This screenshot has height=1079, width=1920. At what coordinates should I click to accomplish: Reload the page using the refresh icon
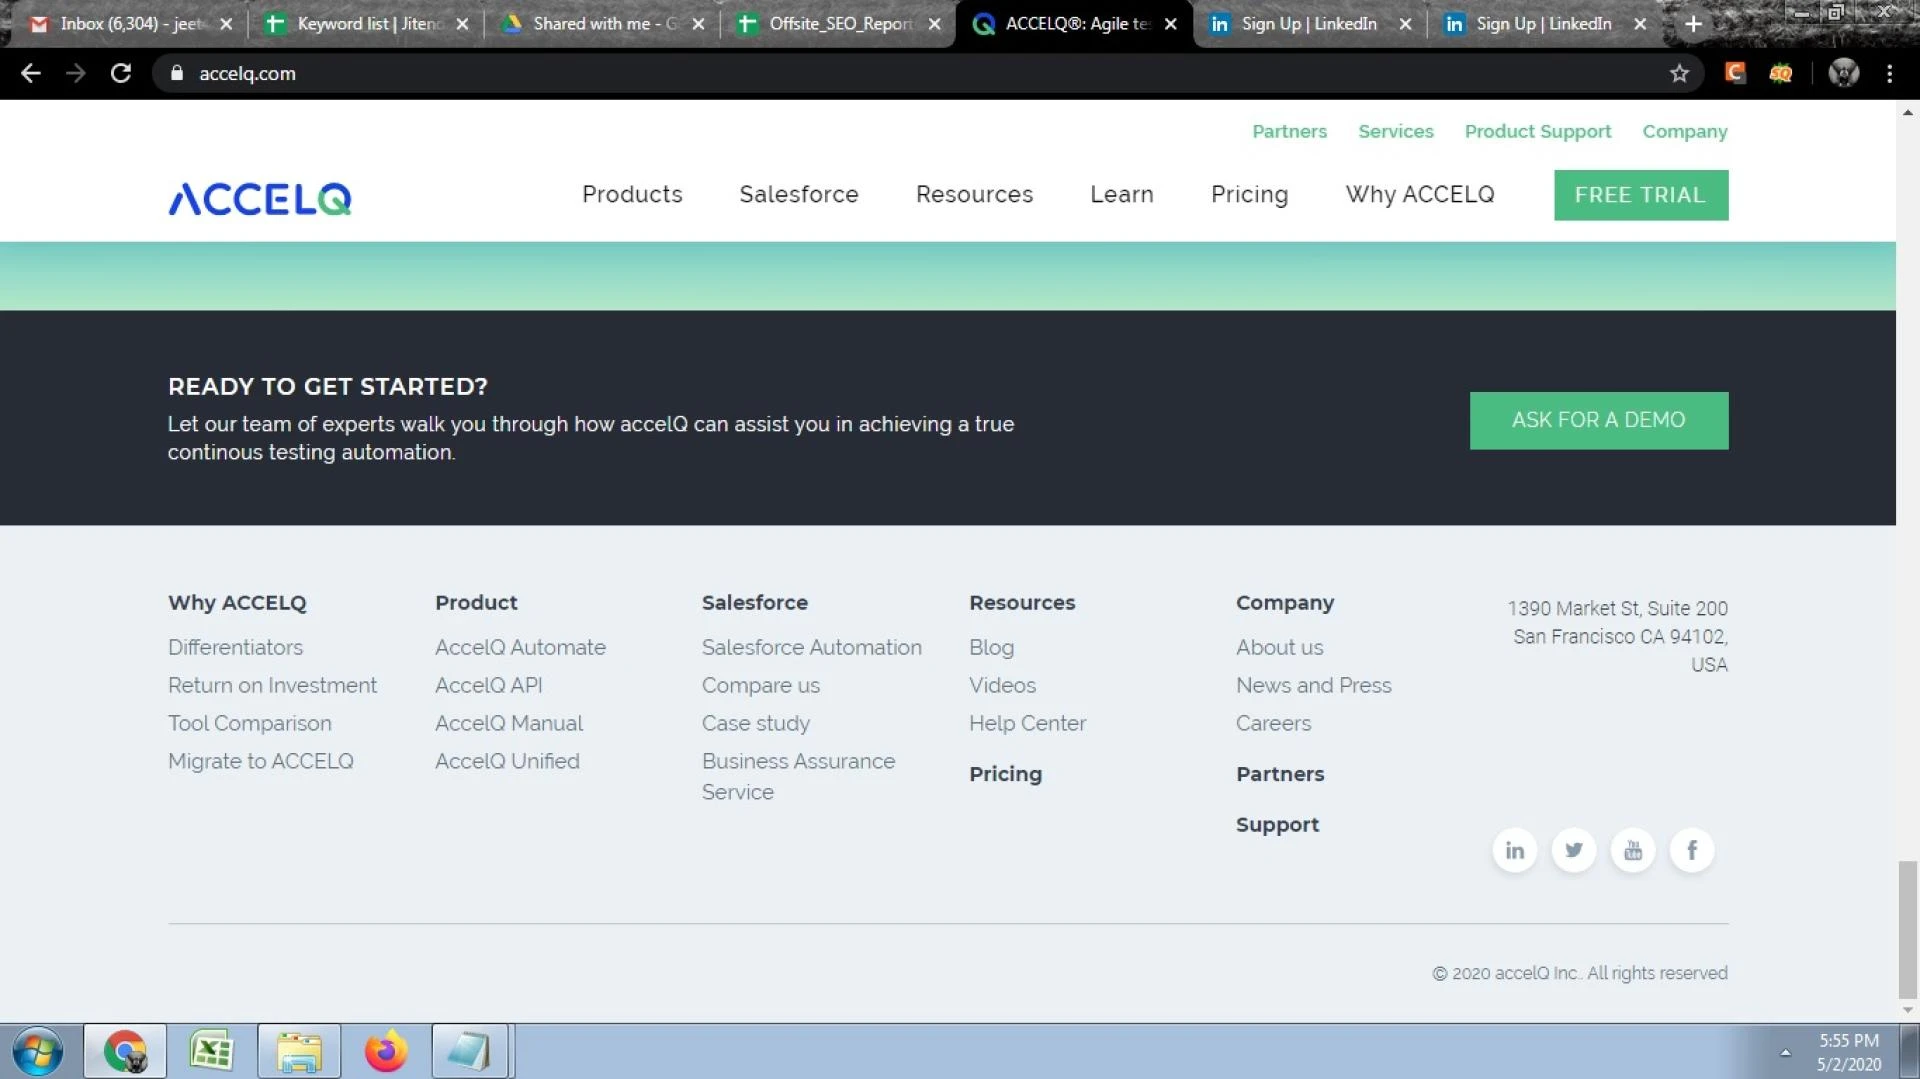pyautogui.click(x=121, y=74)
